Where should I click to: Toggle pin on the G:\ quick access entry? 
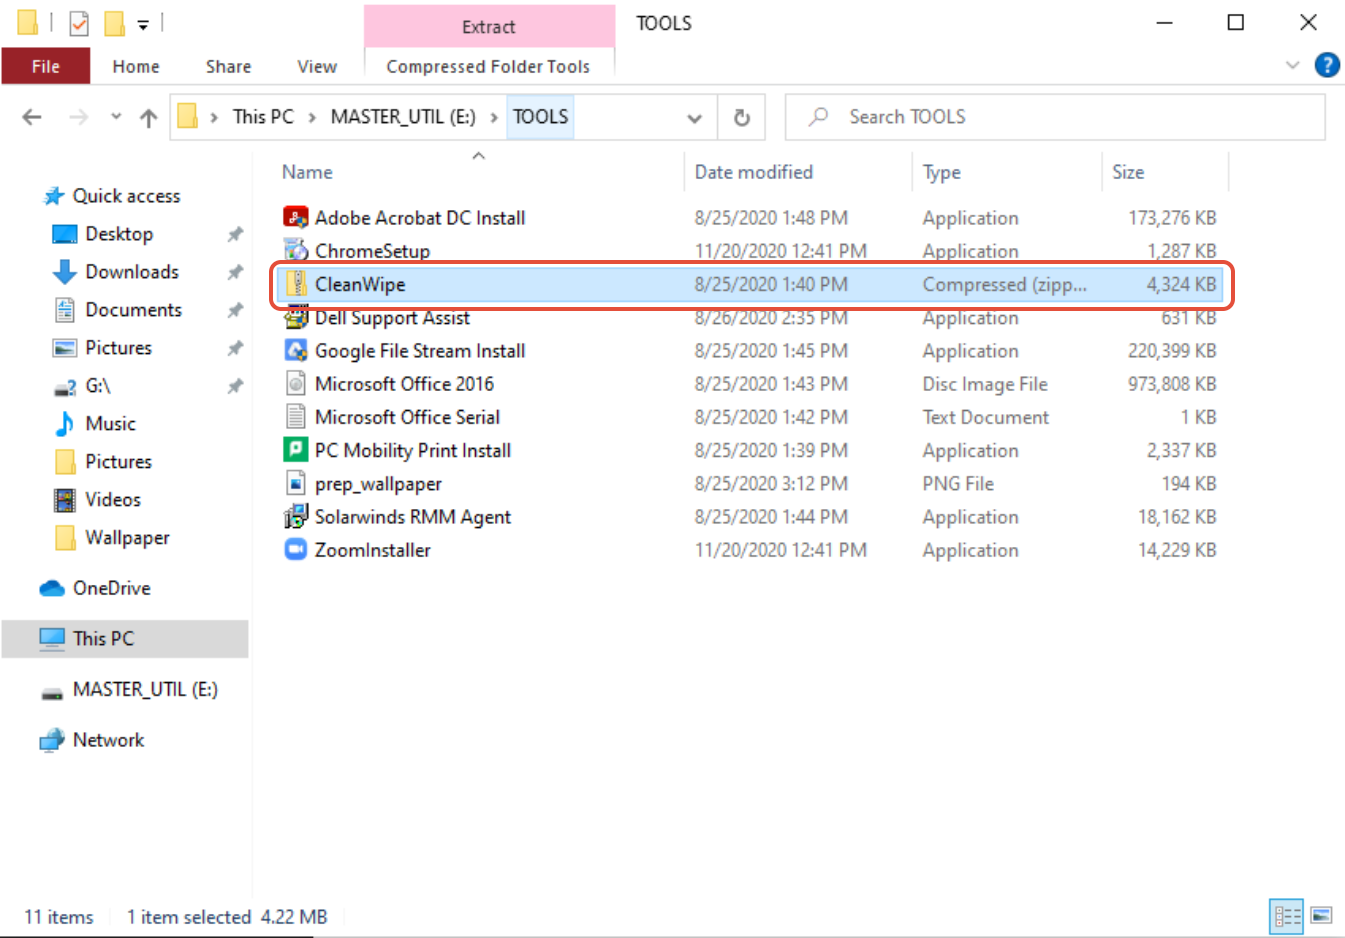click(234, 386)
